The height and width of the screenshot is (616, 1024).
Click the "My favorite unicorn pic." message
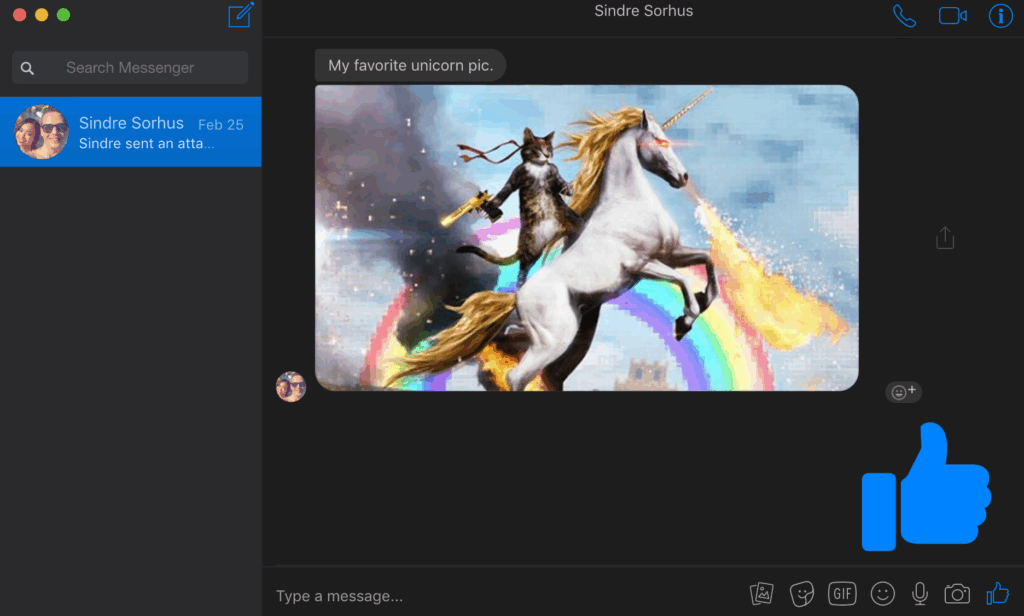[410, 65]
